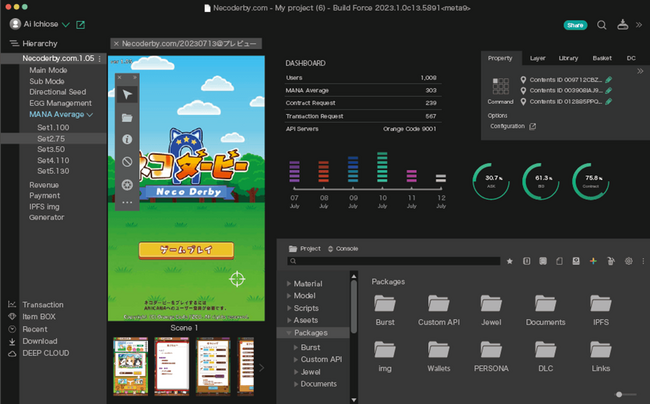Expand the top-right double chevron overflow
This screenshot has width=650, height=405.
click(639, 25)
